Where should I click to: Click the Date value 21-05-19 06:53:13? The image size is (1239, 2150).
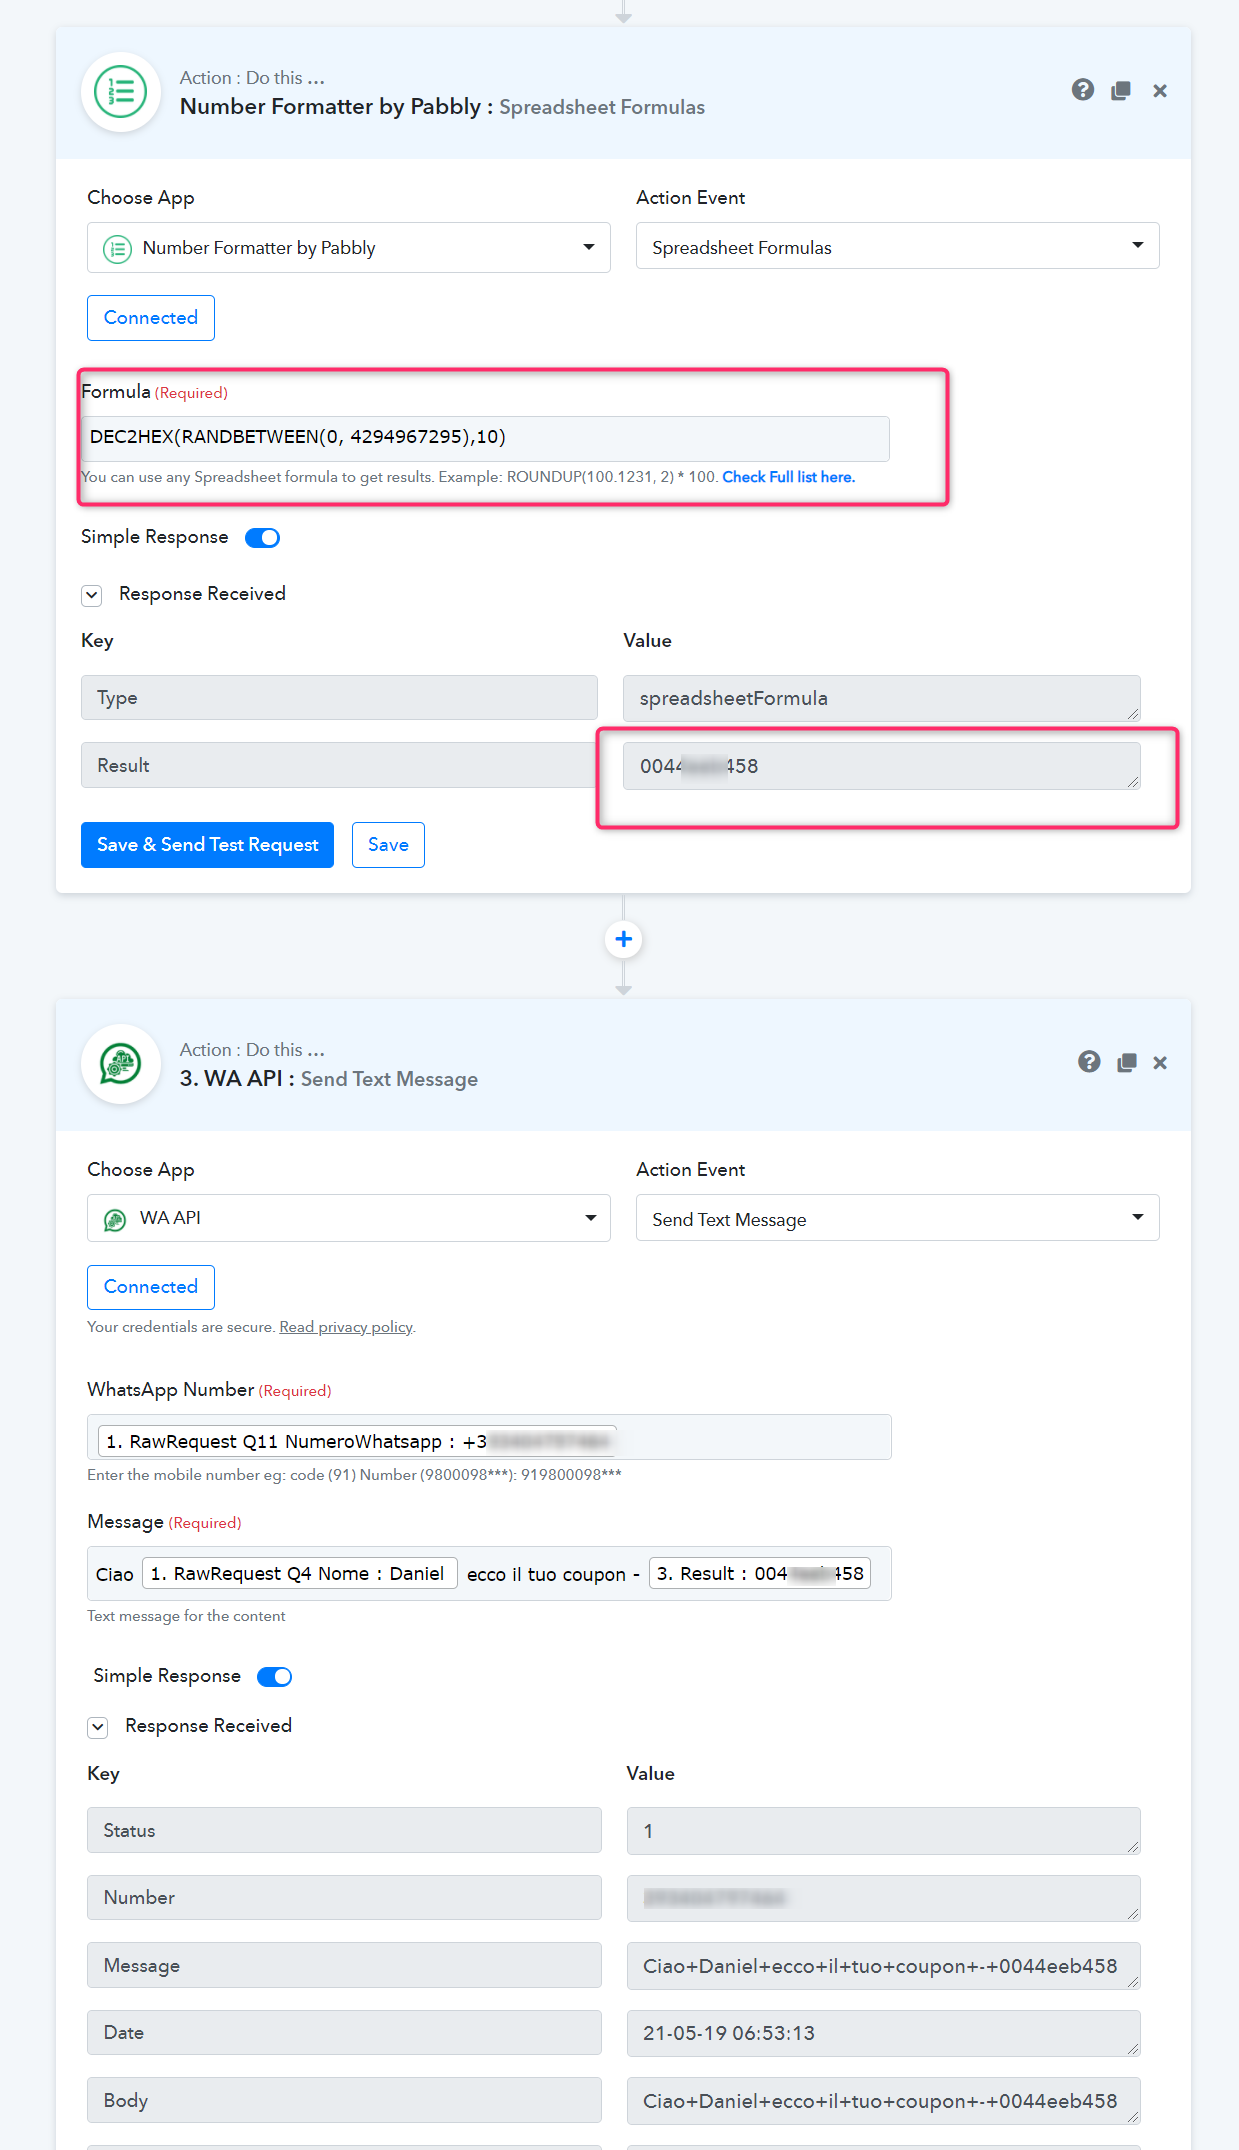point(884,2033)
